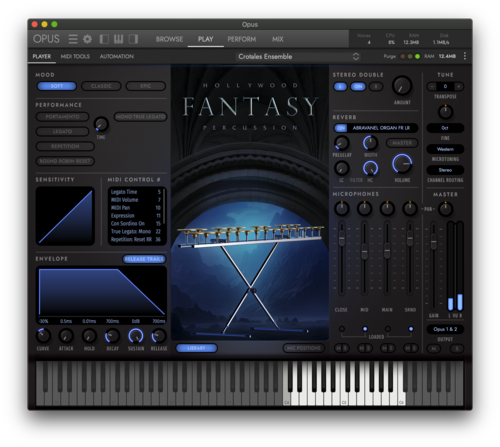The width and height of the screenshot is (500, 447).
Task: Toggle the right panel view icon
Action: pyautogui.click(x=133, y=39)
